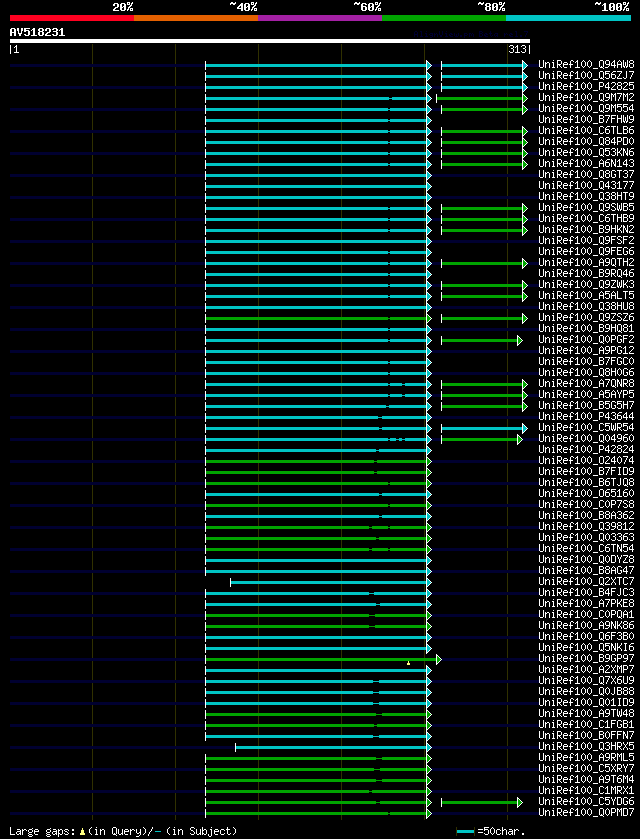Click second green segment in the Q0PGF2 row
Image resolution: width=640 pixels, height=839 pixels.
(x=482, y=340)
